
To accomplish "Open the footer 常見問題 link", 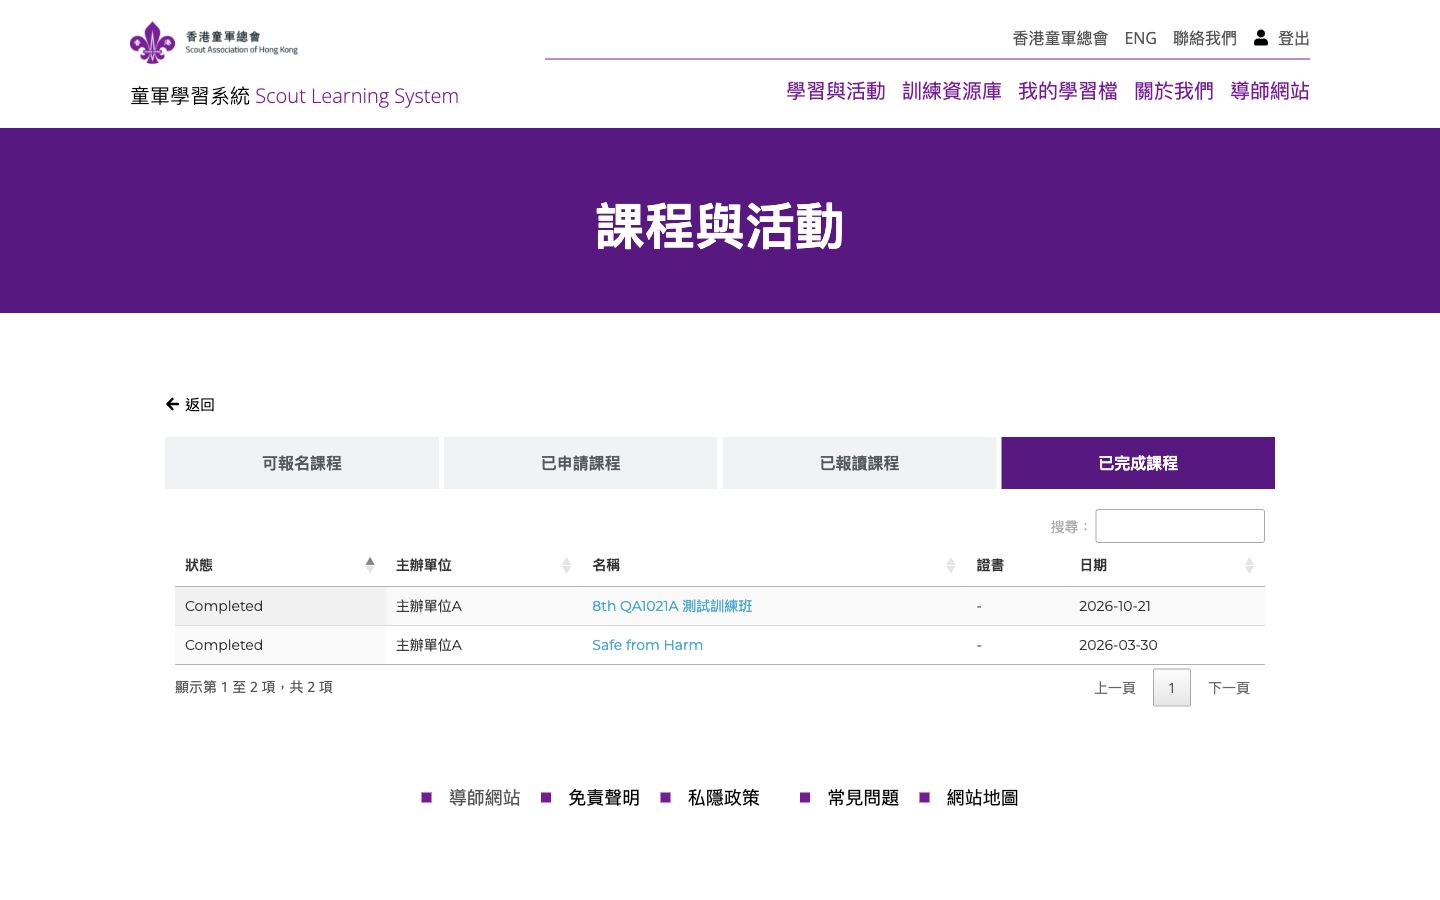I will (x=863, y=798).
